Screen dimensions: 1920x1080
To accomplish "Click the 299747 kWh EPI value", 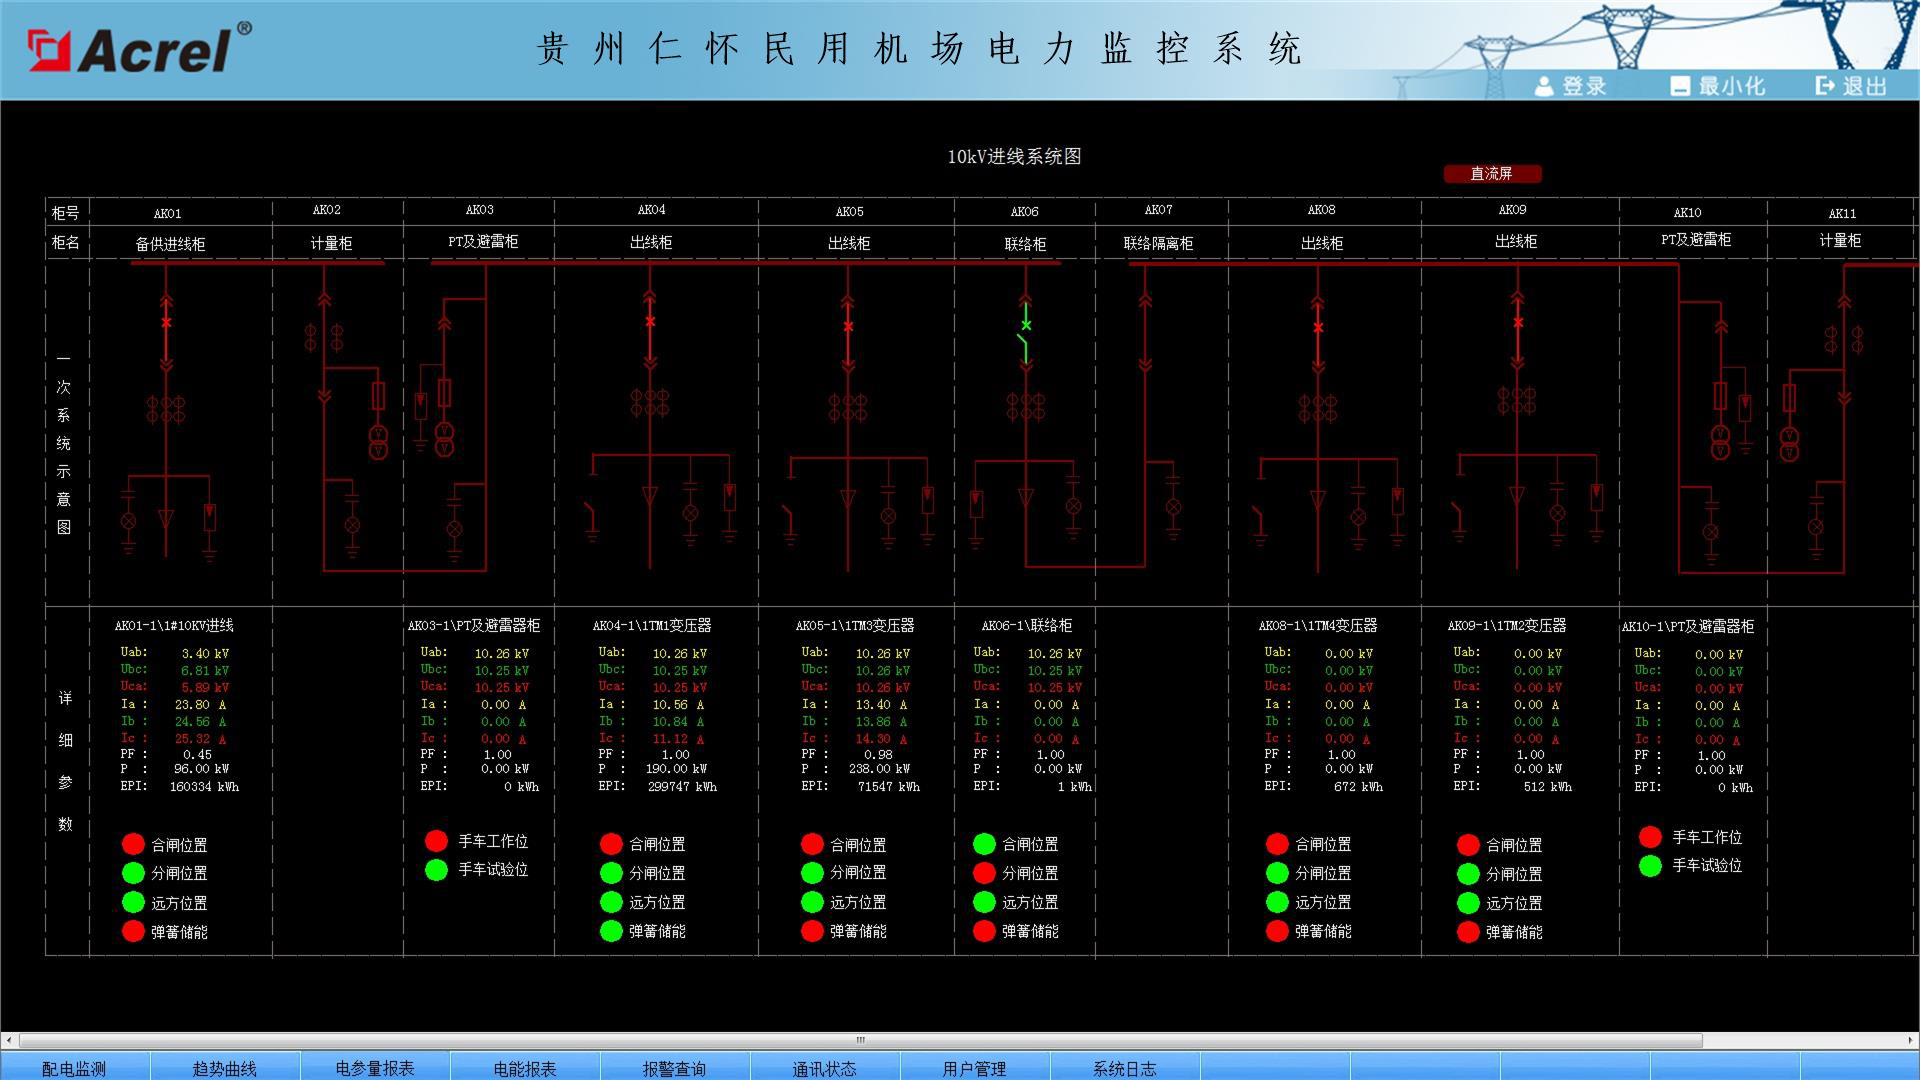I will pyautogui.click(x=682, y=787).
